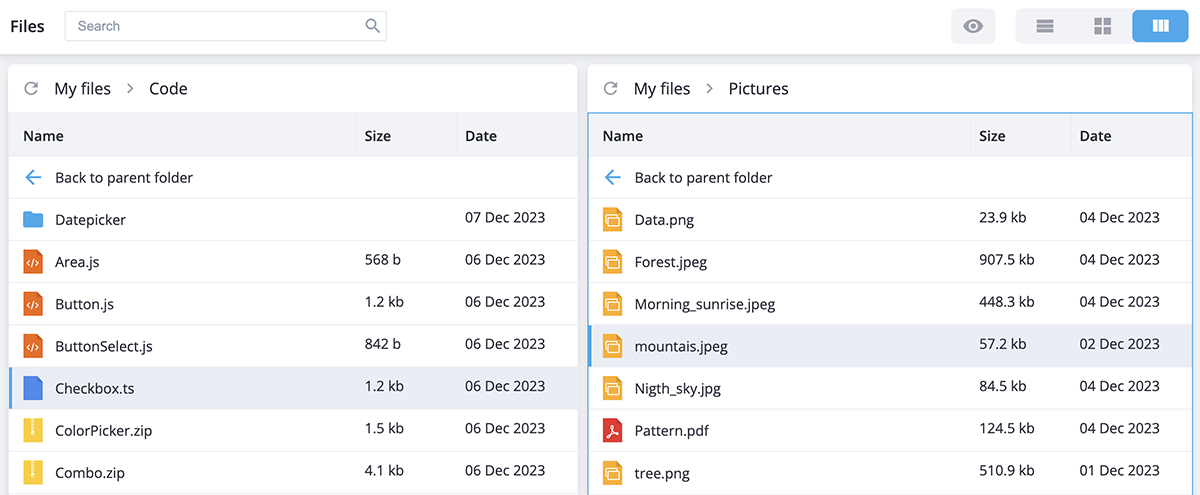The height and width of the screenshot is (495, 1200).
Task: Select the Datepicker folder icon
Action: point(33,219)
